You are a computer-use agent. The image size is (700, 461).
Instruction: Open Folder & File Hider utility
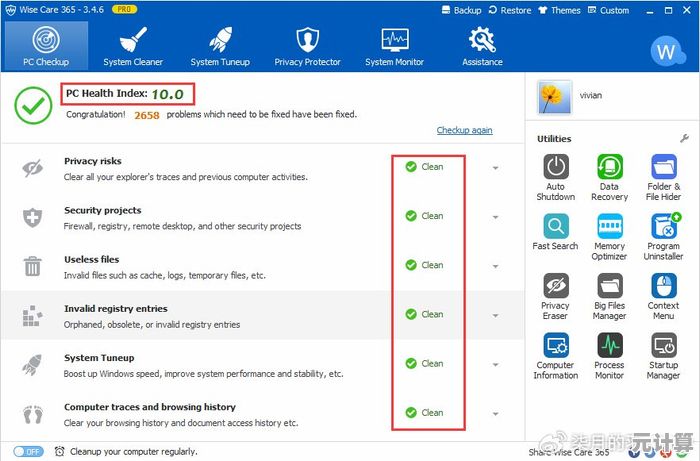tap(663, 177)
